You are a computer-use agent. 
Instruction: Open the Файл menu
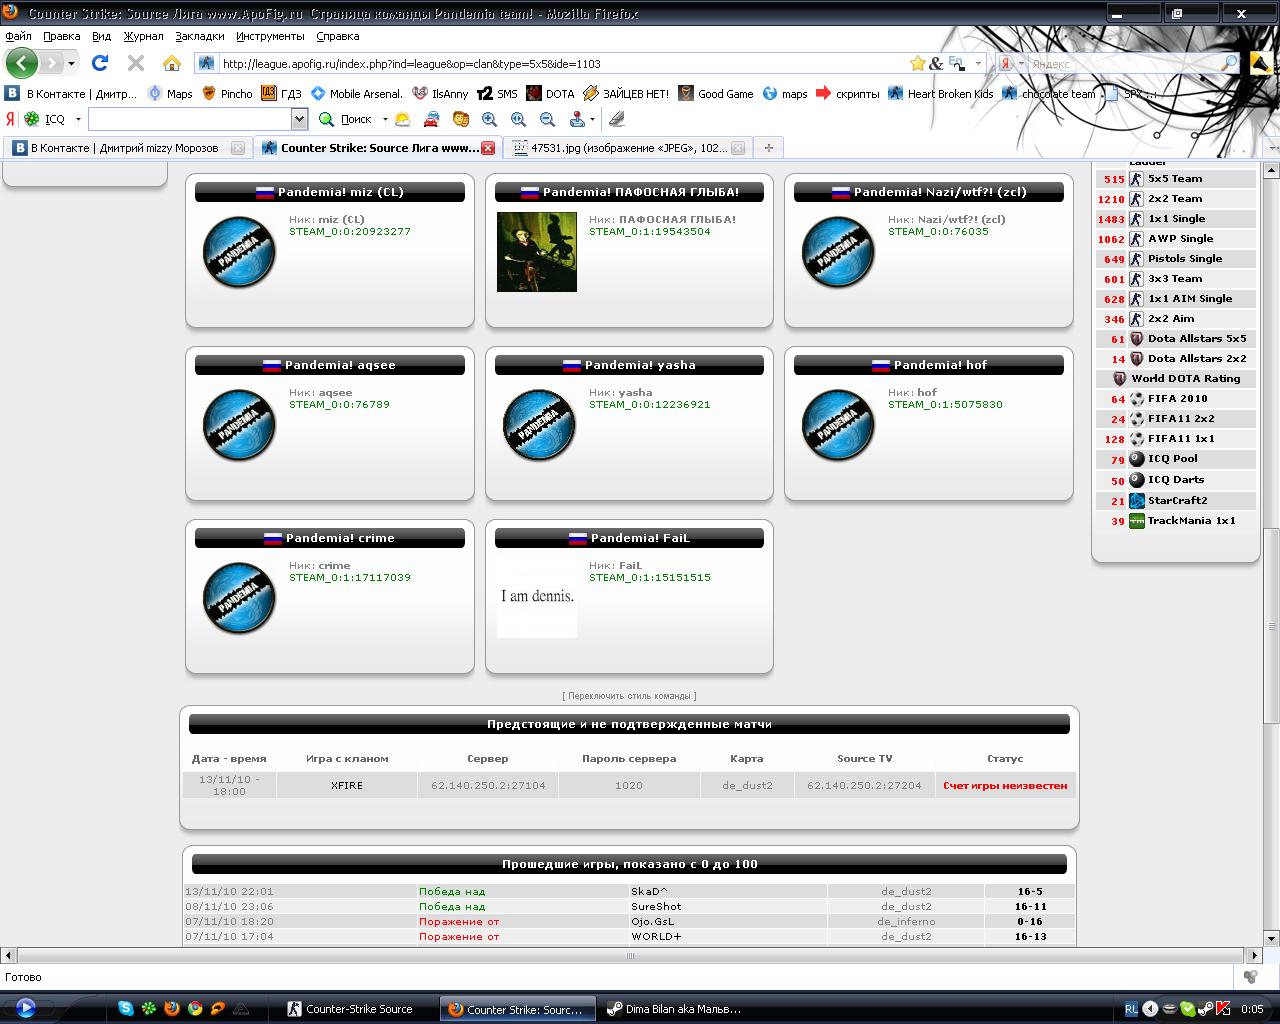point(18,36)
